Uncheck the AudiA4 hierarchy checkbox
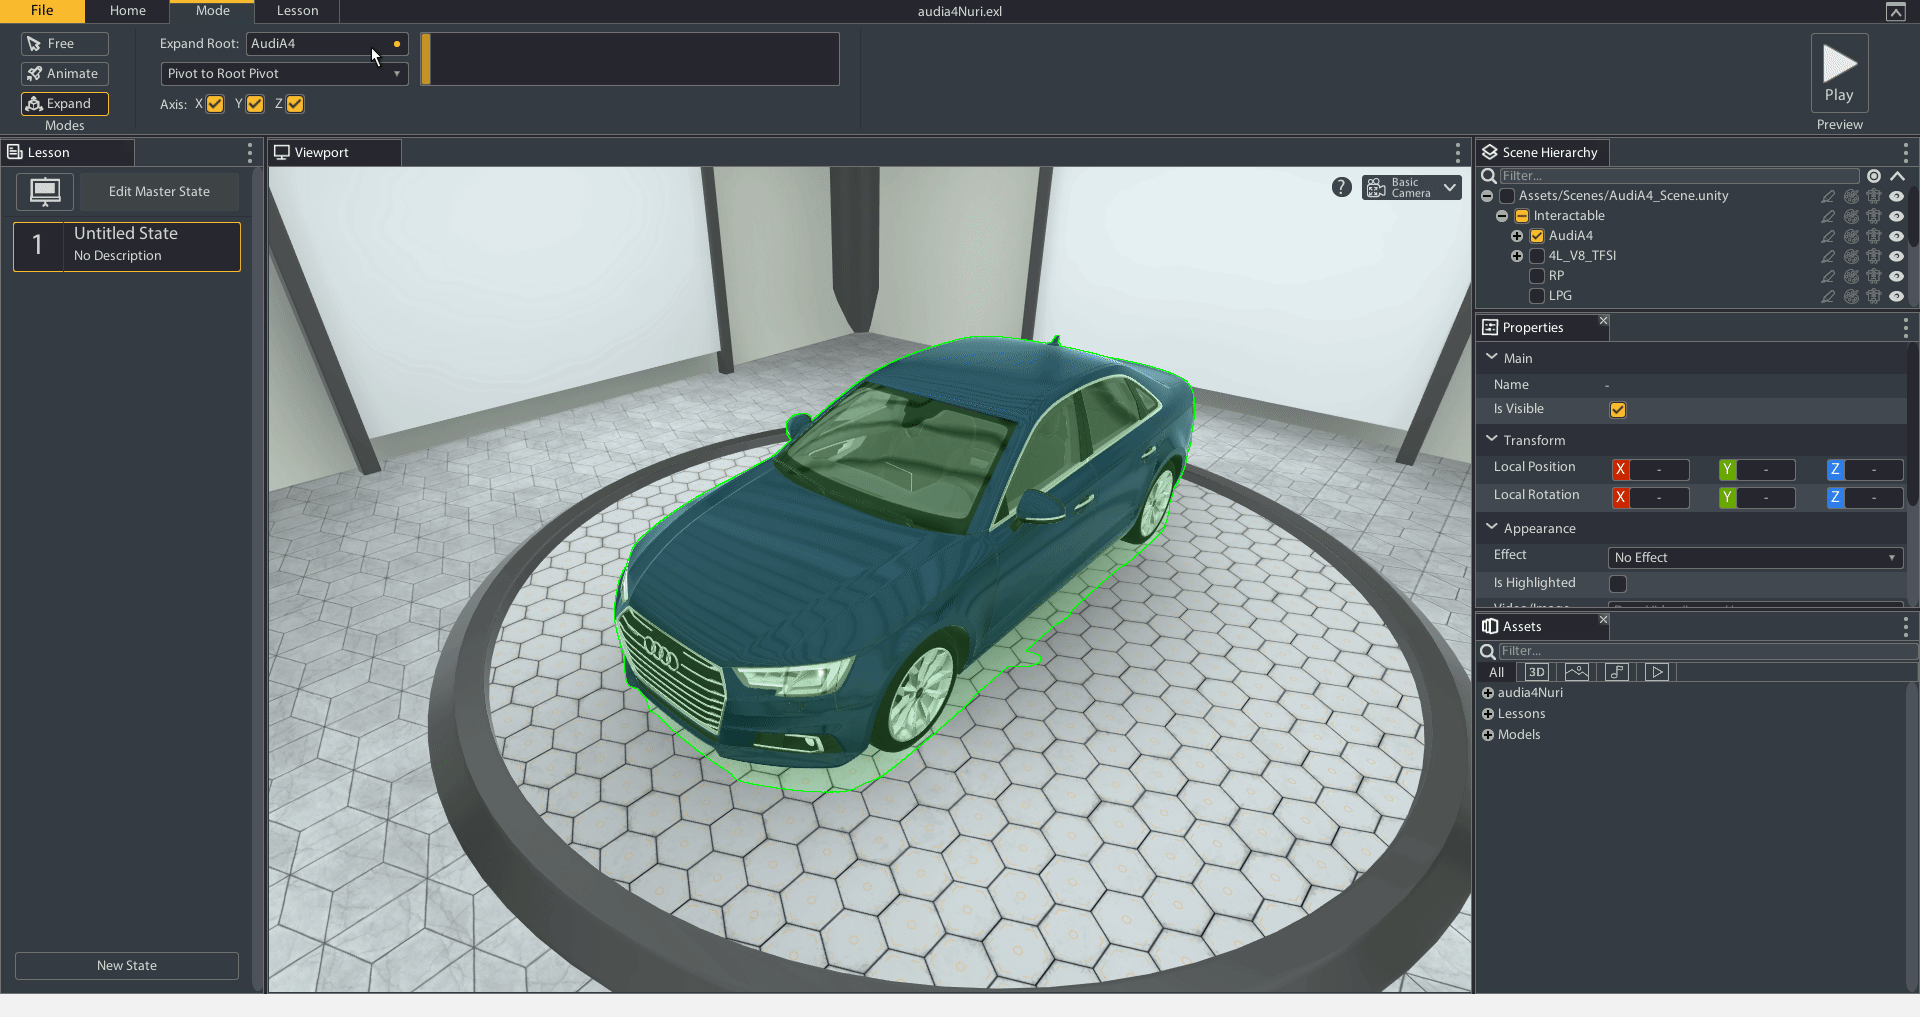Viewport: 1920px width, 1017px height. (x=1537, y=236)
